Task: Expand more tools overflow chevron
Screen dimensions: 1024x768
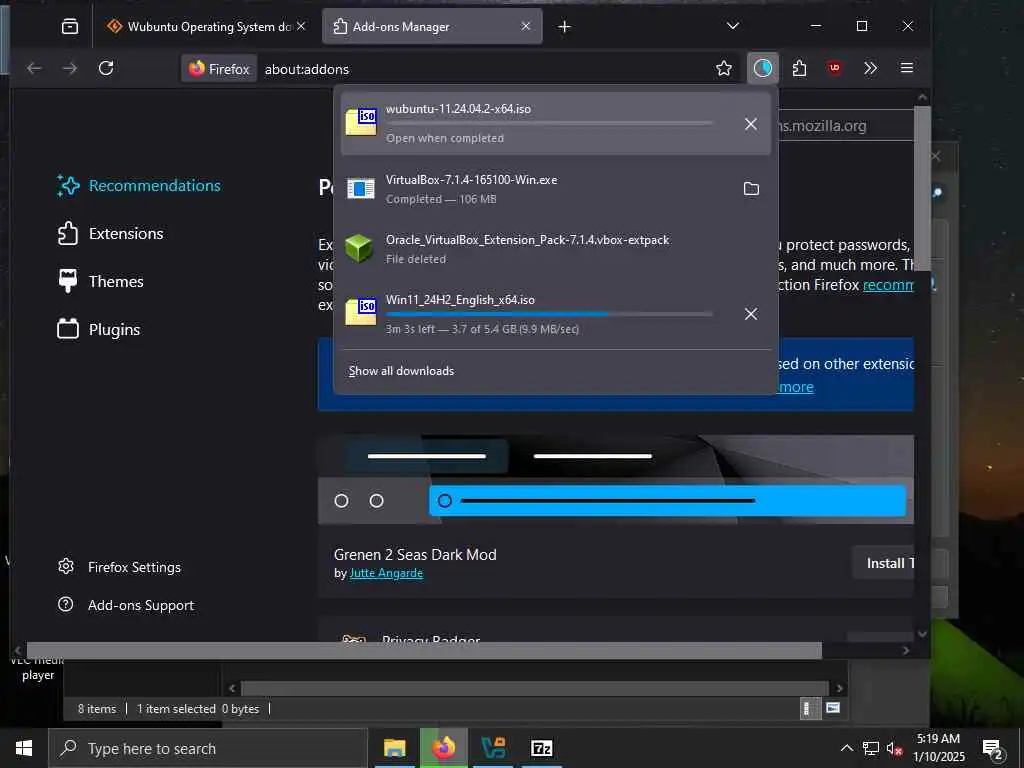Action: click(x=871, y=68)
